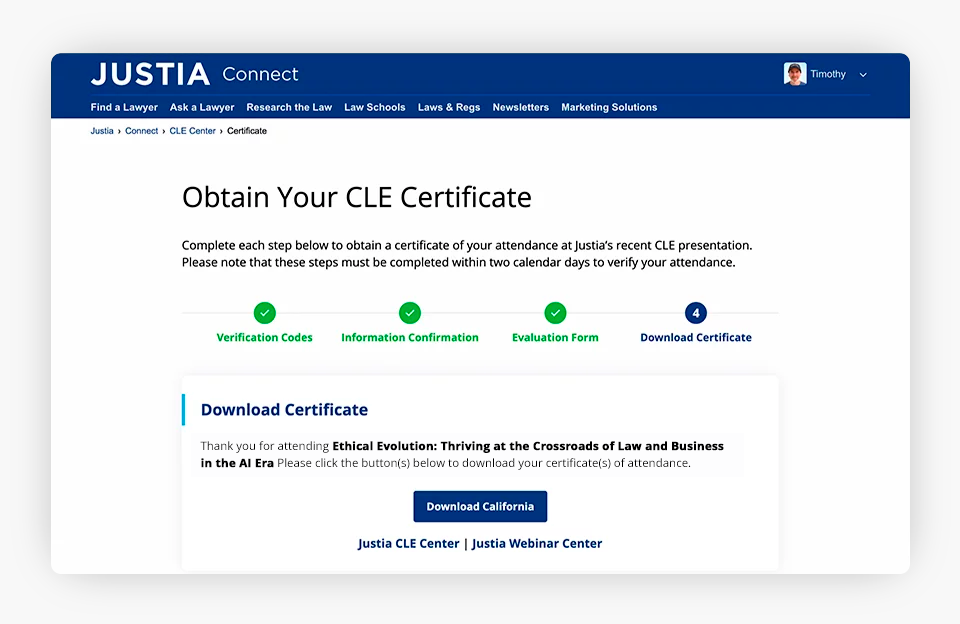Open Marketing Solutions menu item
This screenshot has height=624, width=960.
pyautogui.click(x=609, y=107)
